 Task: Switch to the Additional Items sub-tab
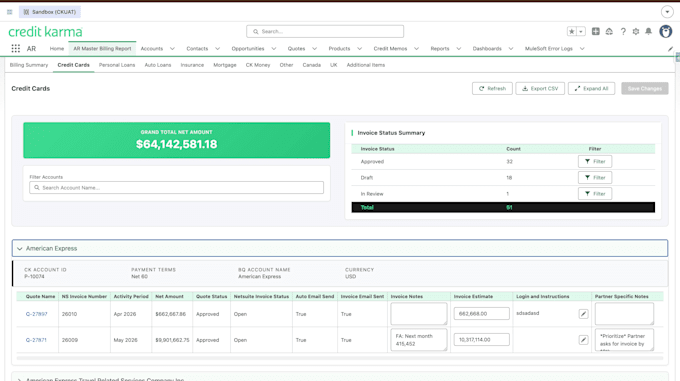tap(366, 65)
